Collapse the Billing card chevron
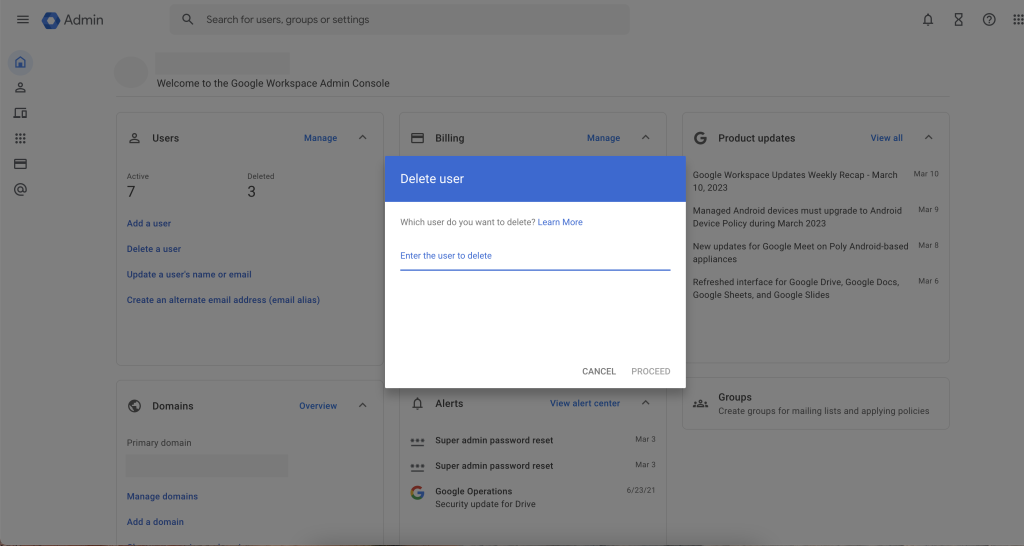The width and height of the screenshot is (1024, 546). [x=645, y=138]
